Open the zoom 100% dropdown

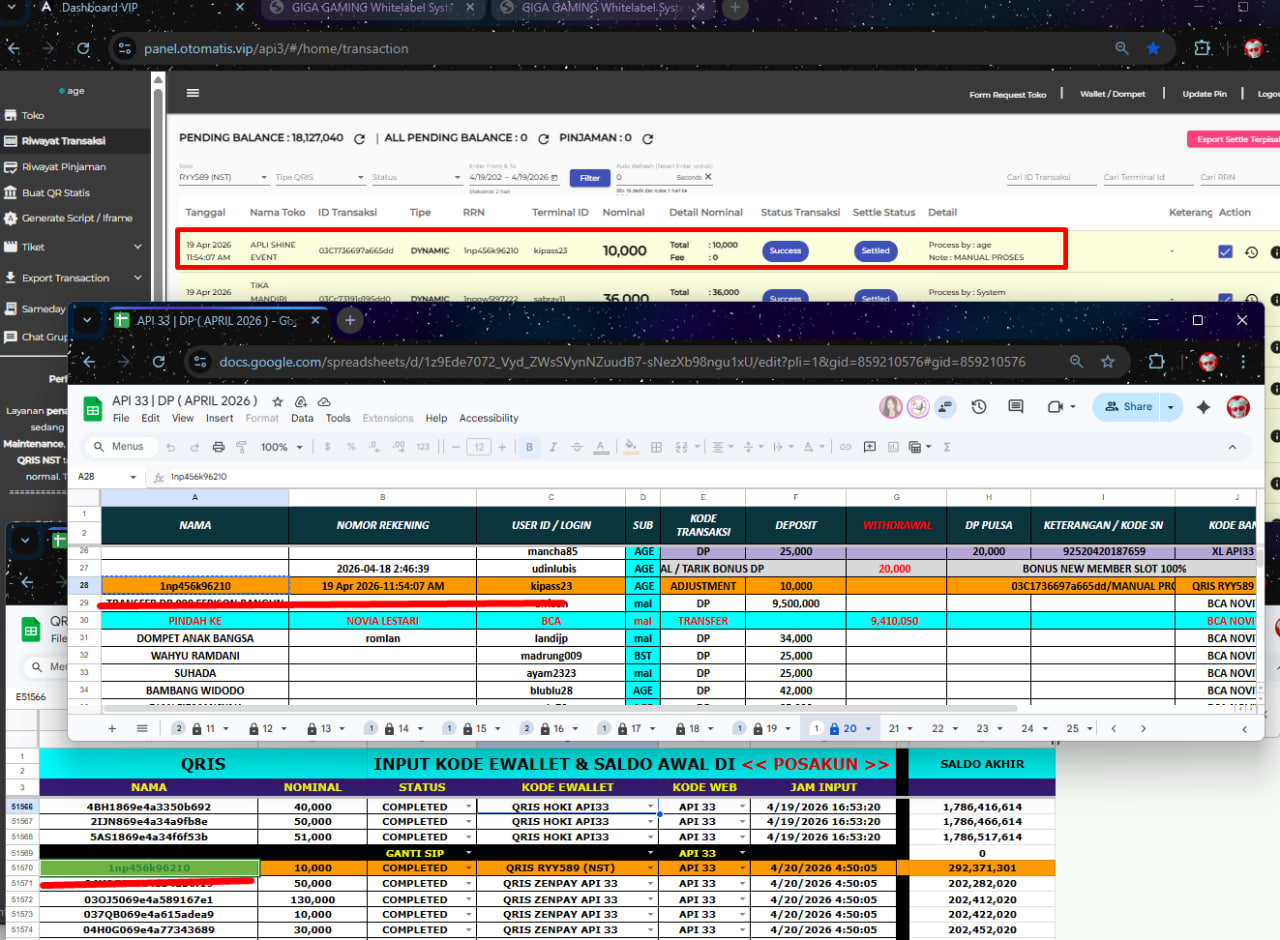281,447
